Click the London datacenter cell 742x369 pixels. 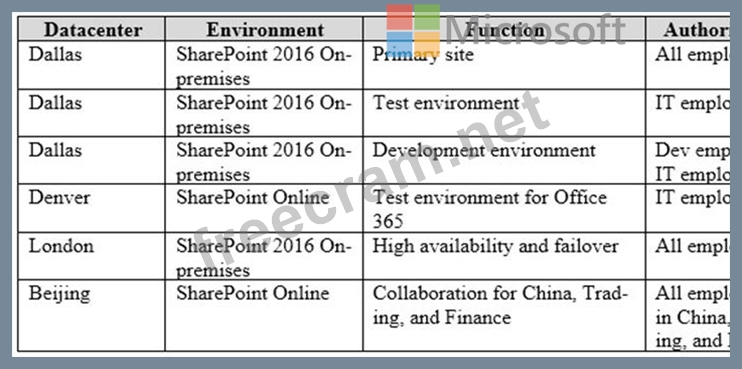92,256
